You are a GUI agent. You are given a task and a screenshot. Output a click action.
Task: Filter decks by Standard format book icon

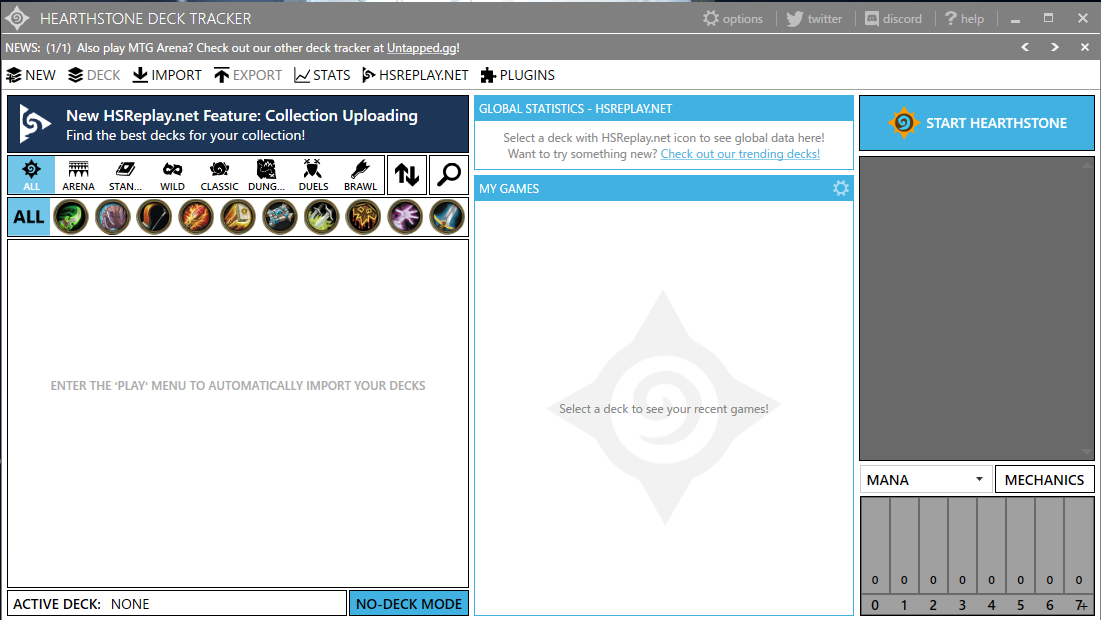click(125, 175)
